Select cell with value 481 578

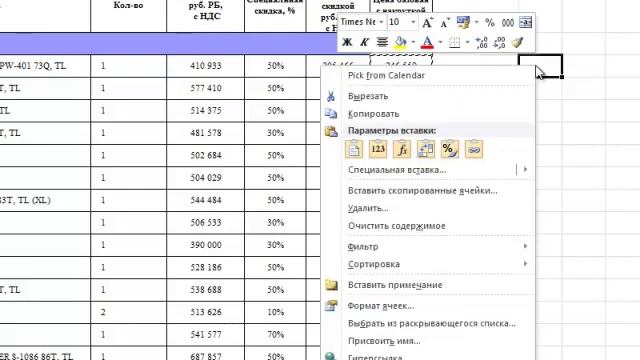(x=205, y=133)
